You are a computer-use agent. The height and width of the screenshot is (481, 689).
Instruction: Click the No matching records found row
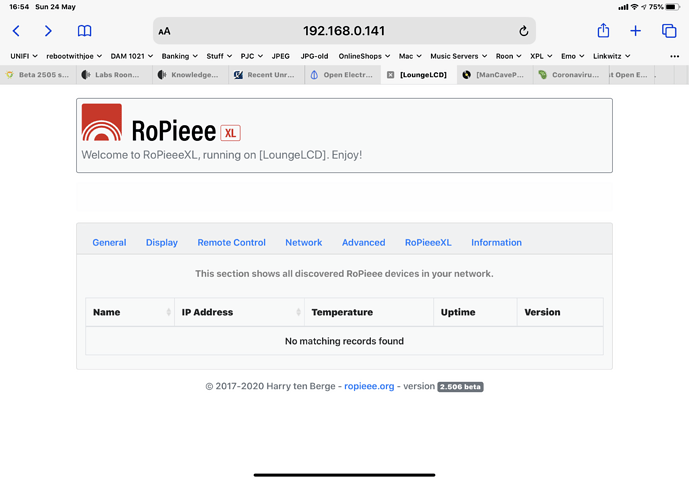coord(344,341)
